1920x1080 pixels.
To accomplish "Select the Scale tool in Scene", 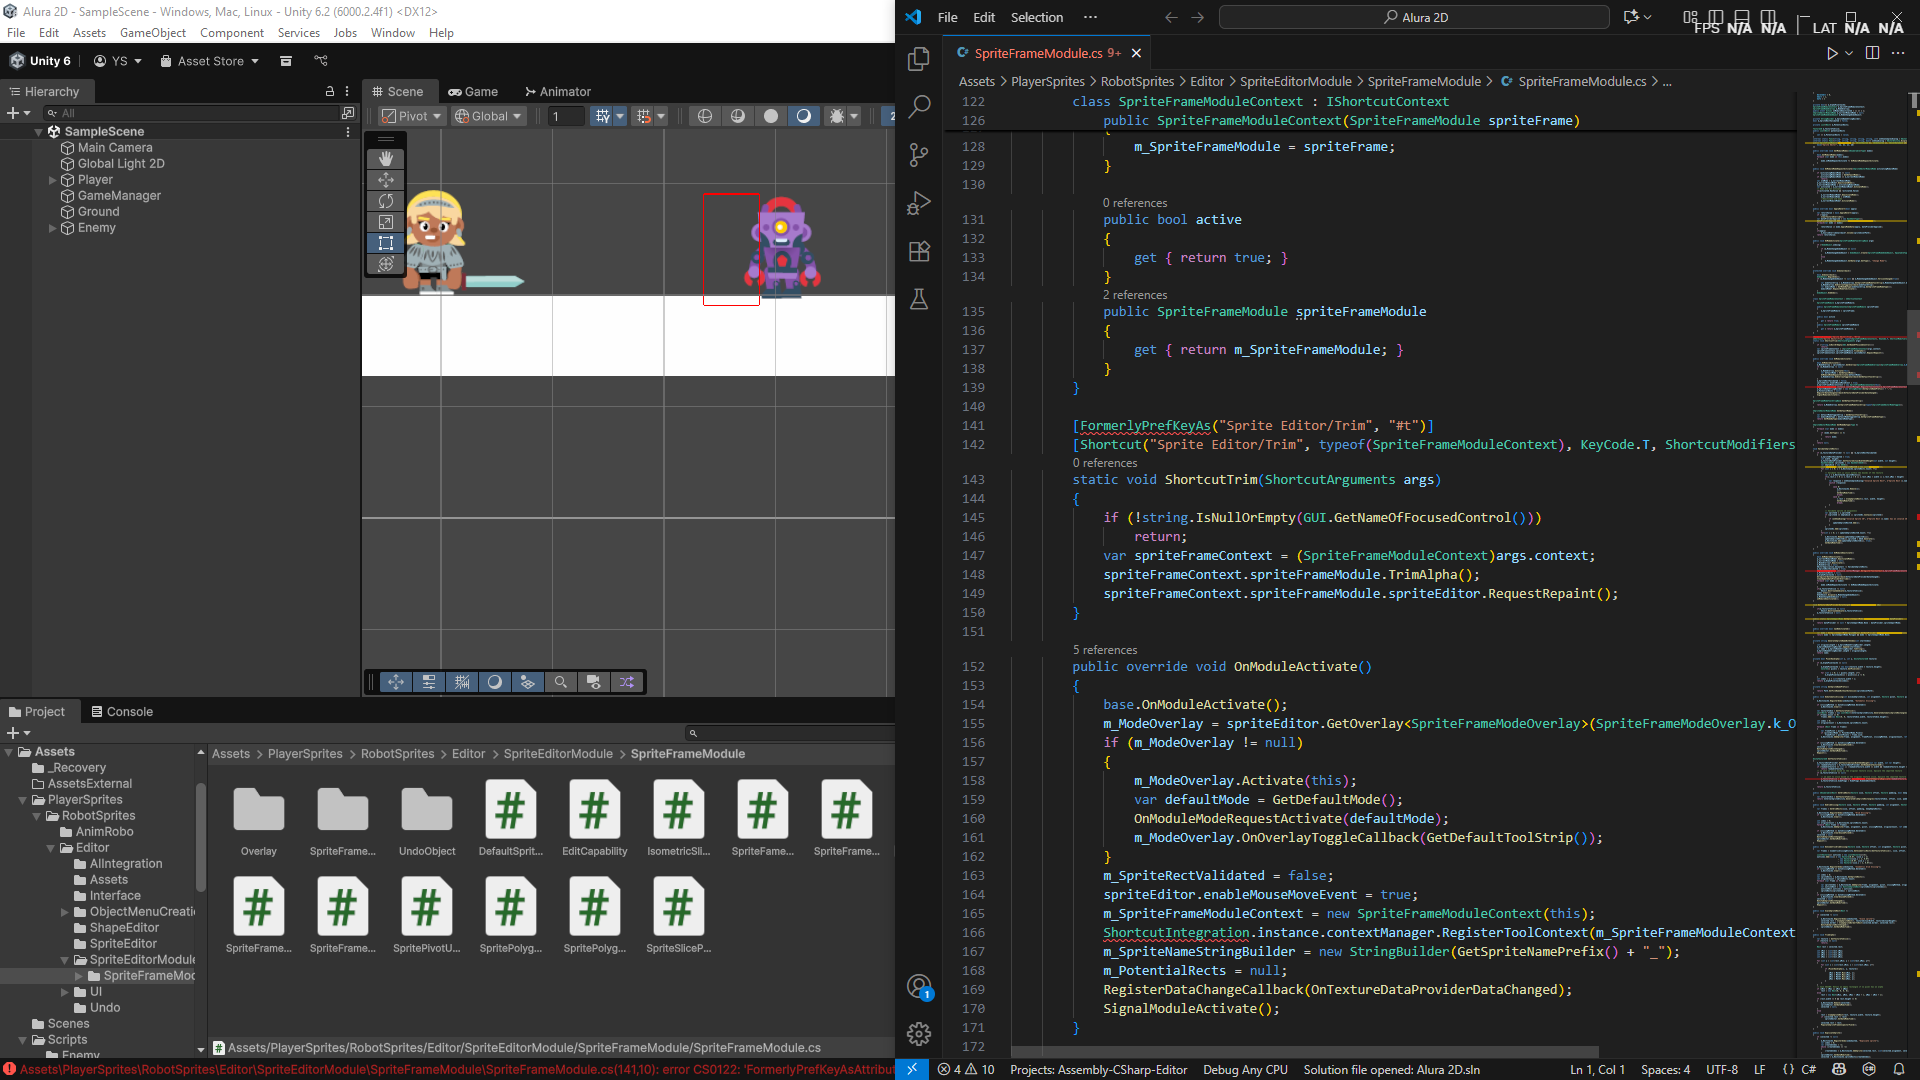I will pyautogui.click(x=386, y=222).
